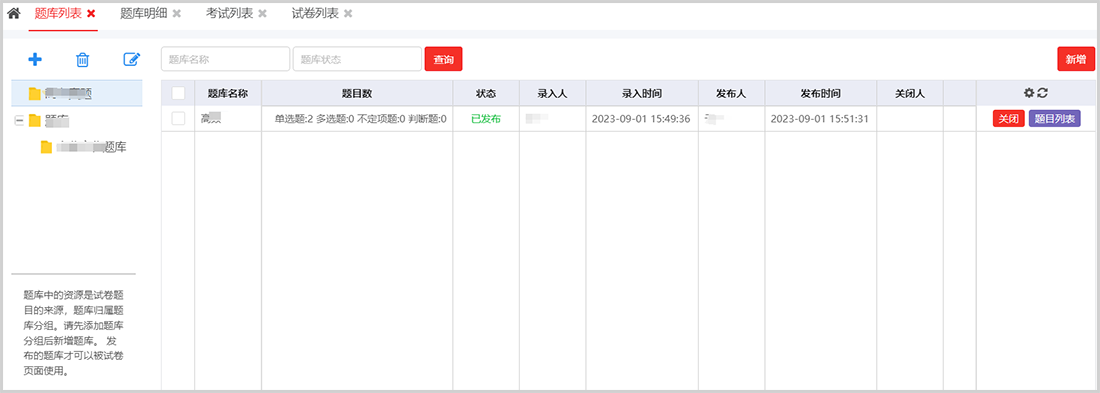Switch to the 题库明细 tab

pyautogui.click(x=144, y=13)
